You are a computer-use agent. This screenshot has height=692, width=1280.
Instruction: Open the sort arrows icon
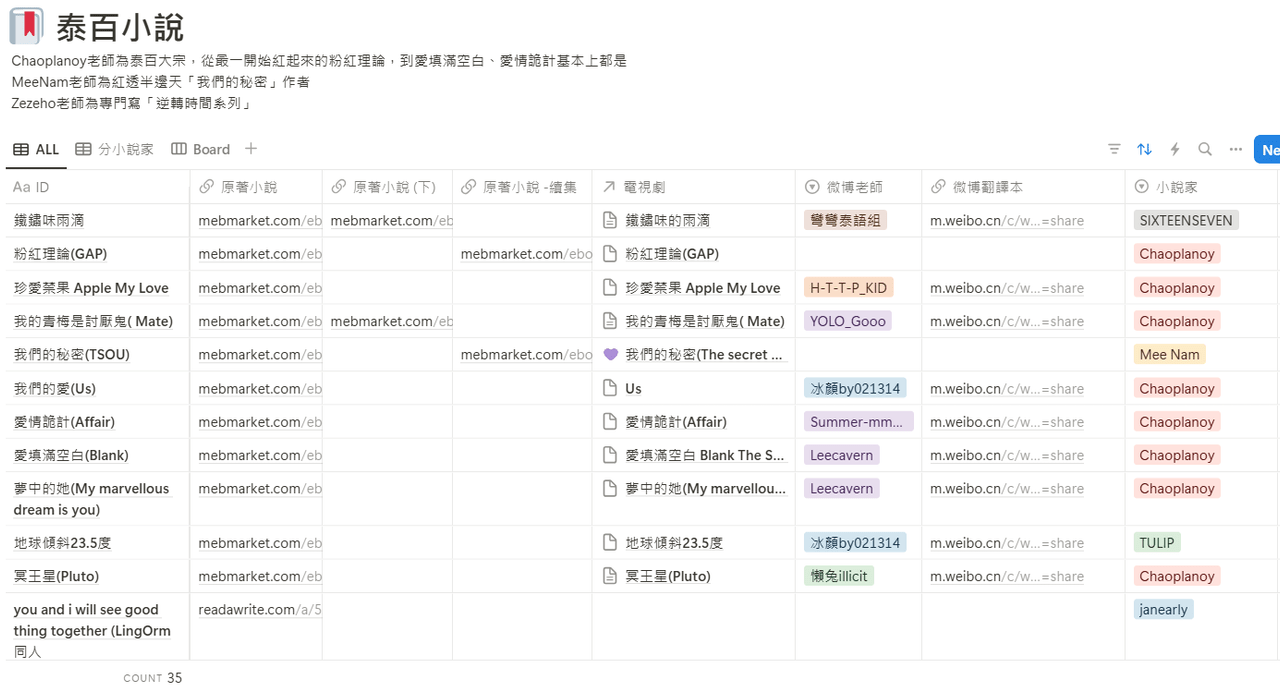coord(1144,149)
